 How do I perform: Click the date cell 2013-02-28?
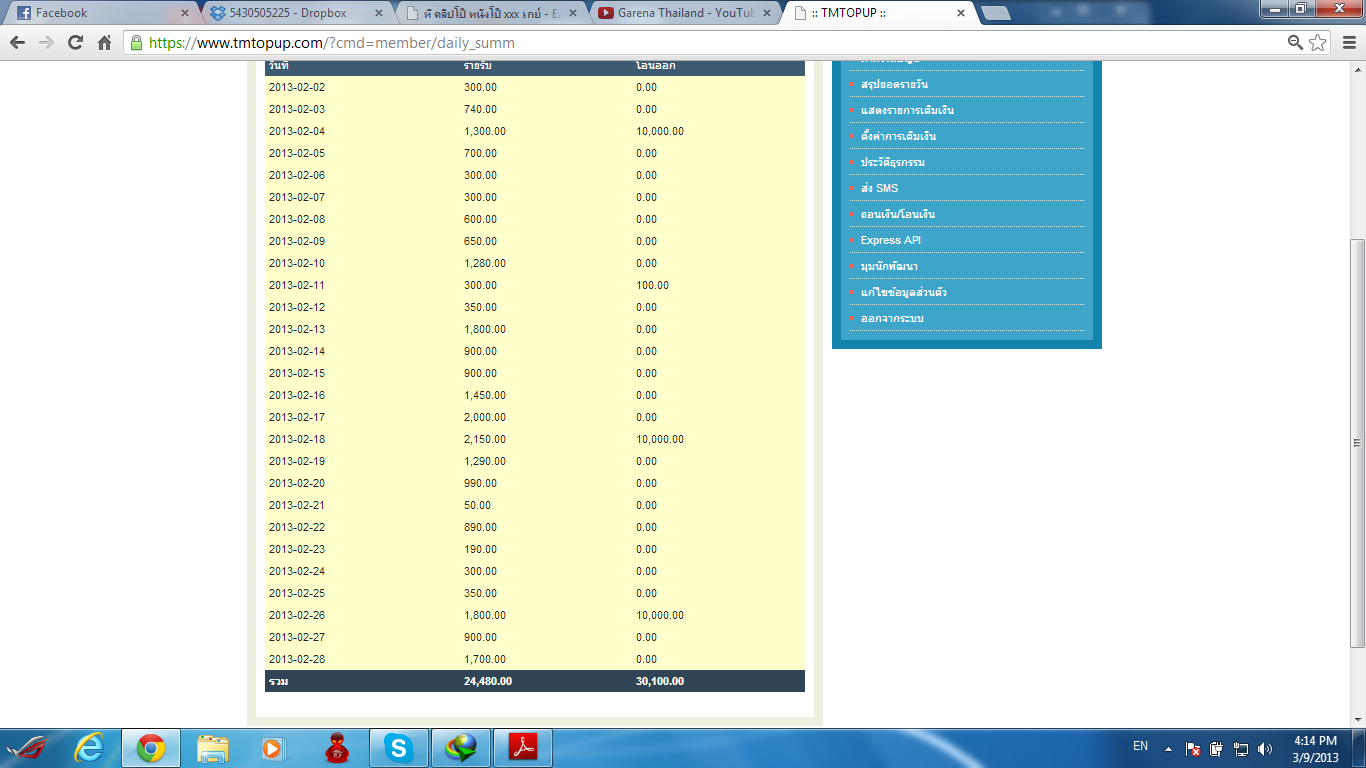point(297,659)
